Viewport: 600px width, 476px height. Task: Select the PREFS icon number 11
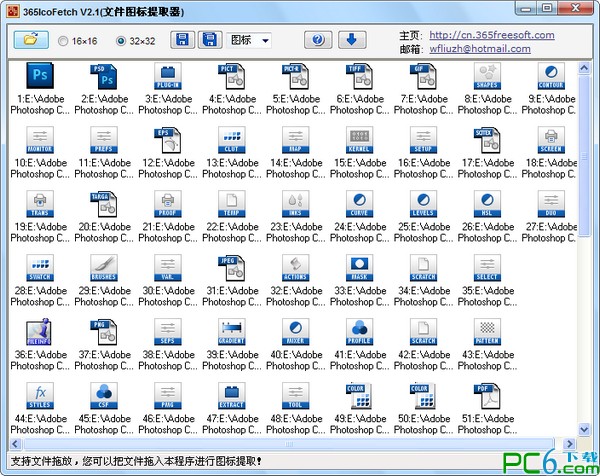(x=104, y=140)
